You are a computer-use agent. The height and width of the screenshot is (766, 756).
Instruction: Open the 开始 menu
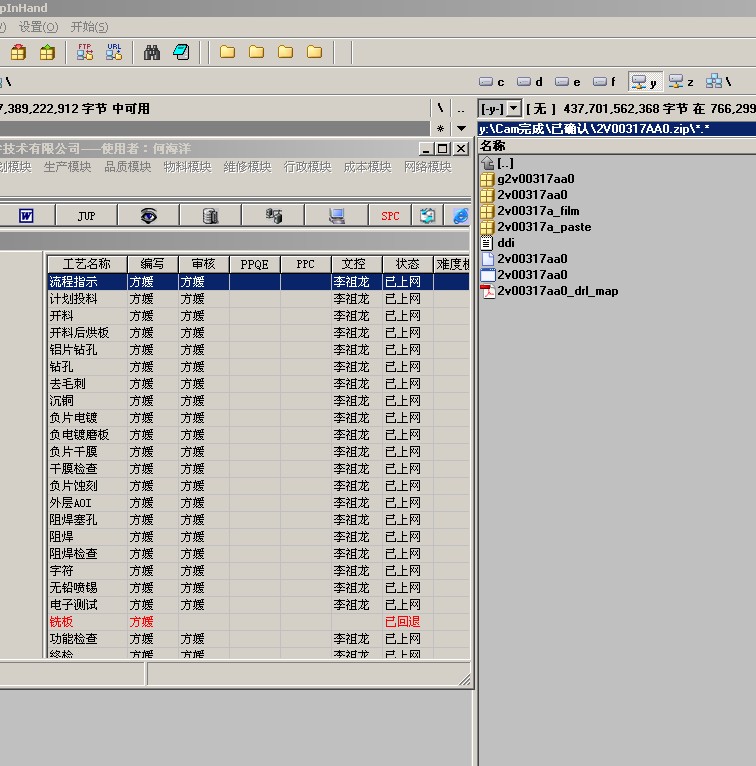89,27
